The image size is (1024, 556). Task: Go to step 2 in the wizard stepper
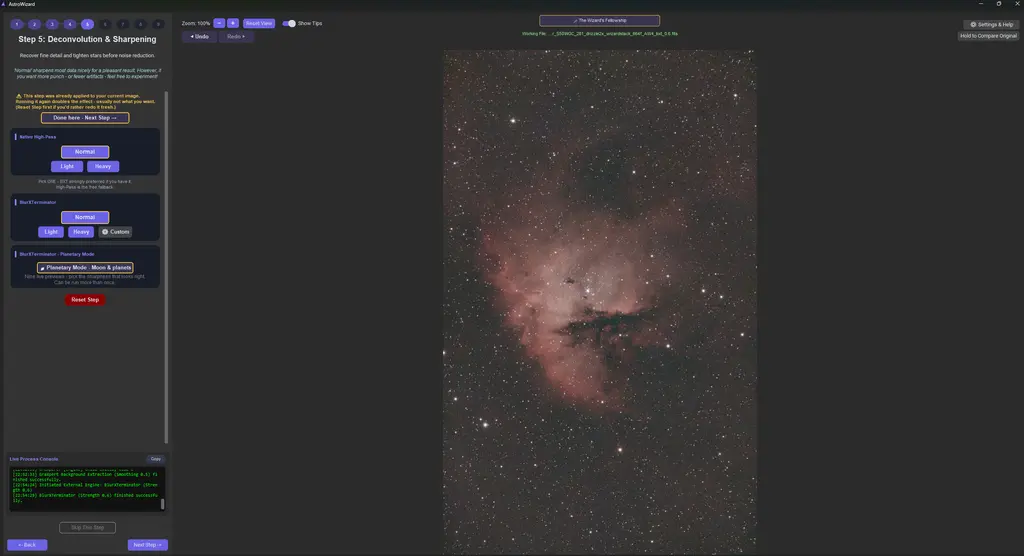(x=35, y=24)
